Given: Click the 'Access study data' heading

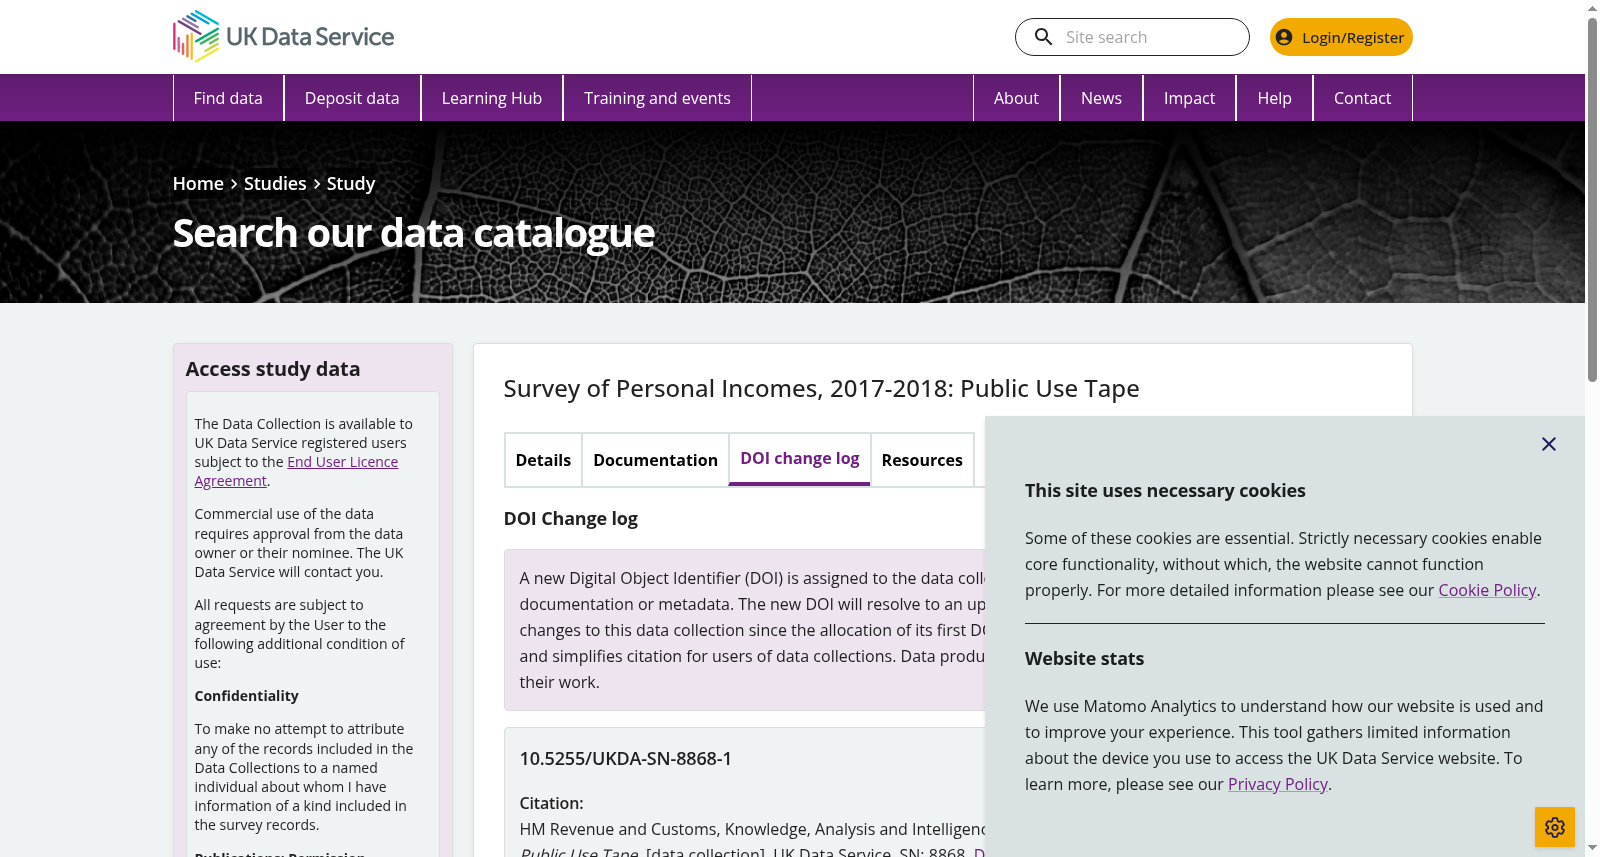Looking at the screenshot, I should click(273, 369).
